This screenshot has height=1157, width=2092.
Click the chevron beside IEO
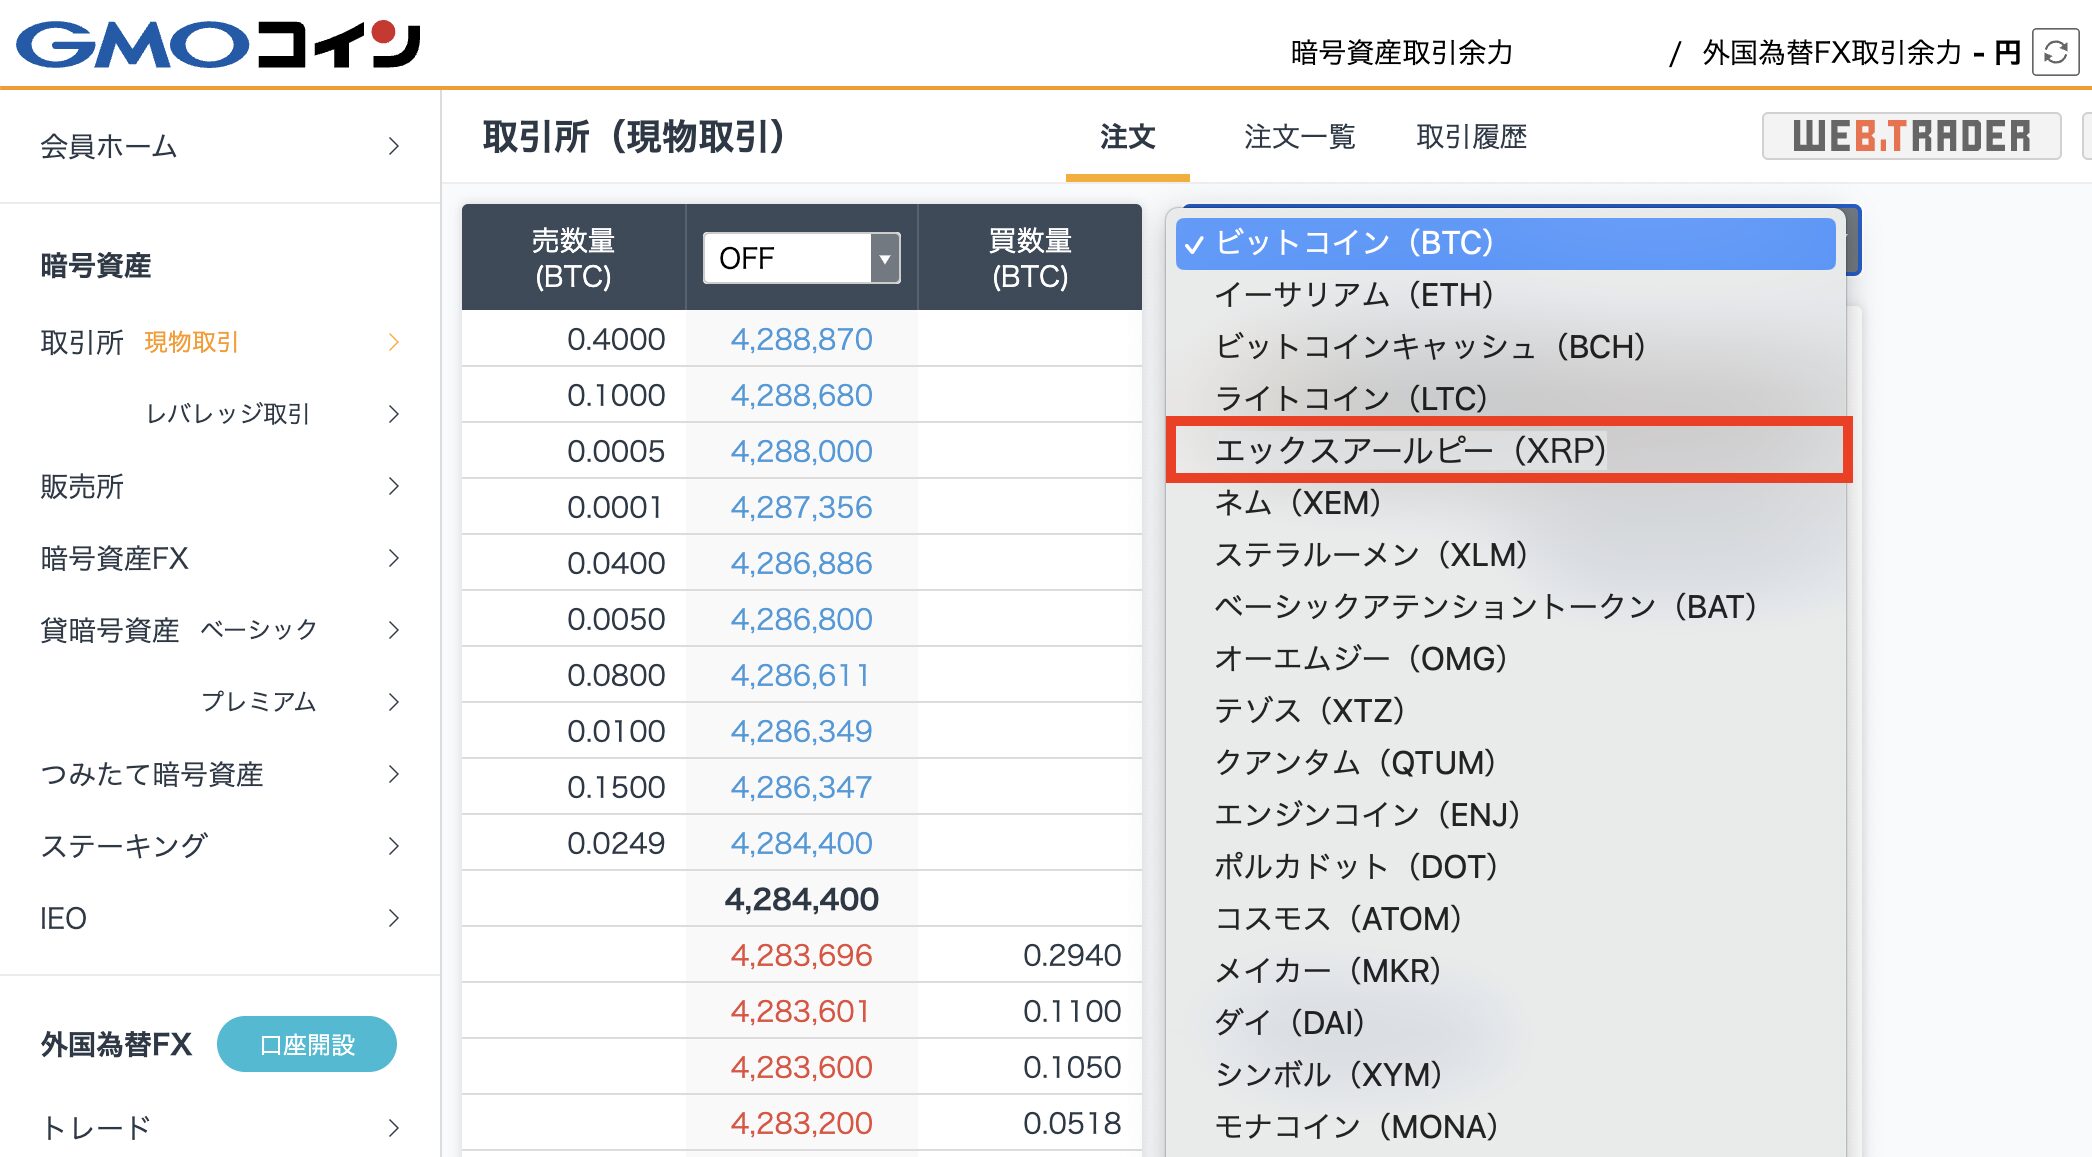[394, 918]
